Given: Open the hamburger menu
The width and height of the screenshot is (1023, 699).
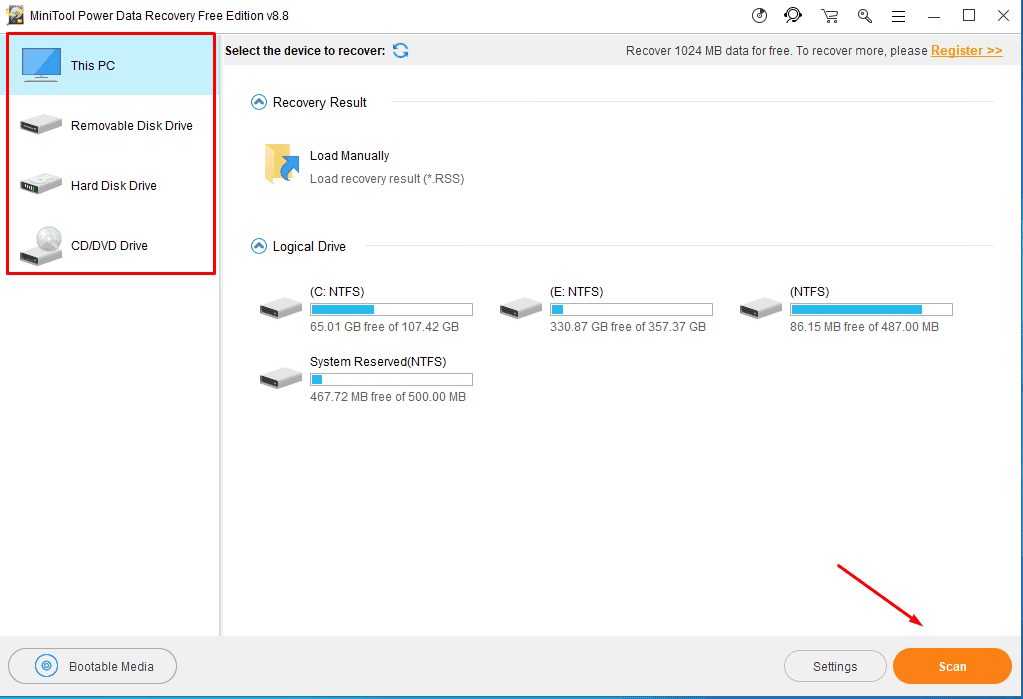Looking at the screenshot, I should (899, 16).
